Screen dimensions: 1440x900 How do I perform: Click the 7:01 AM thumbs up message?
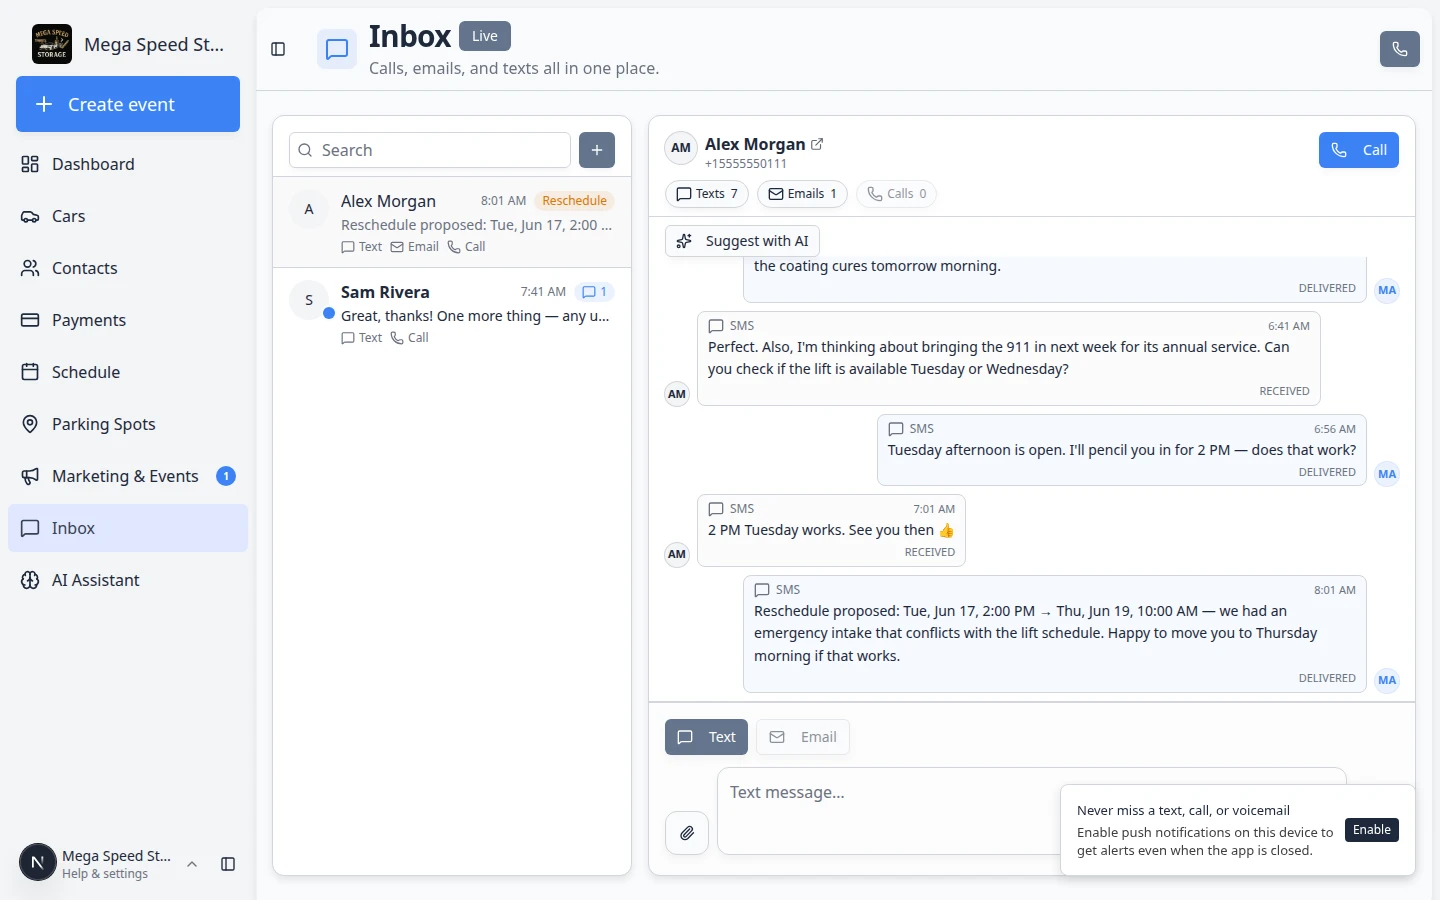tap(831, 531)
